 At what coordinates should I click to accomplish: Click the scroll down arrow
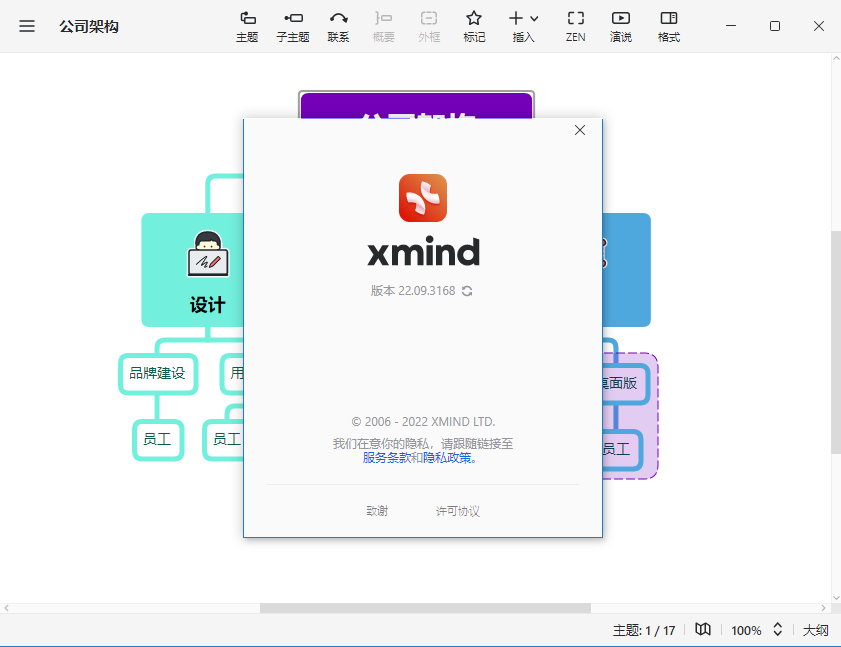click(x=836, y=598)
